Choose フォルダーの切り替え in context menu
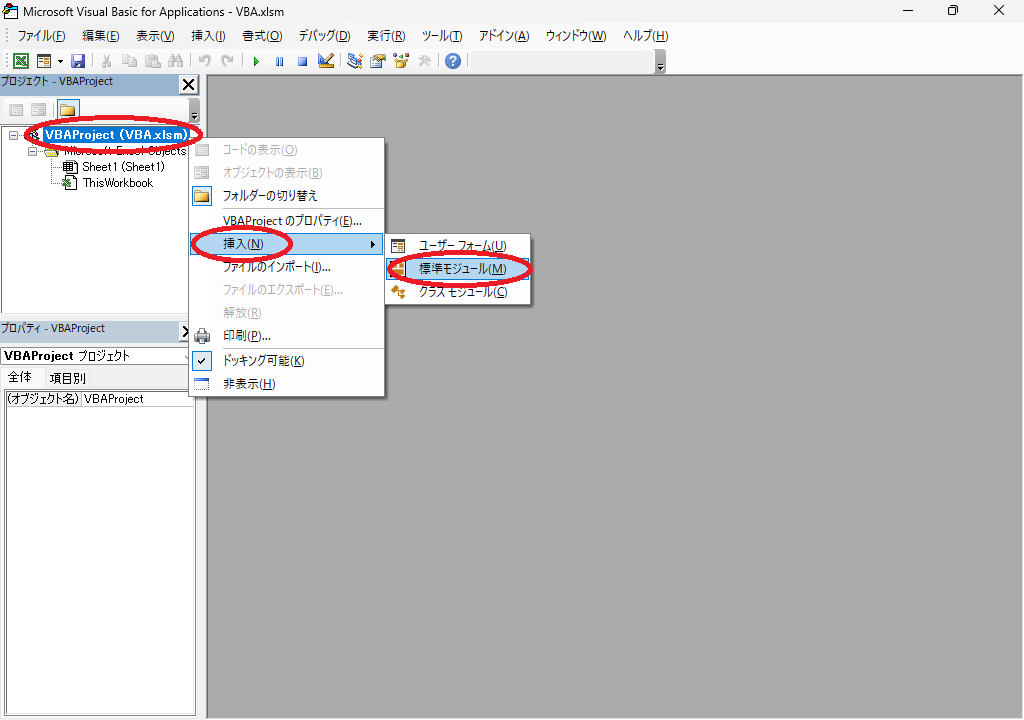The image size is (1024, 720). (x=287, y=196)
